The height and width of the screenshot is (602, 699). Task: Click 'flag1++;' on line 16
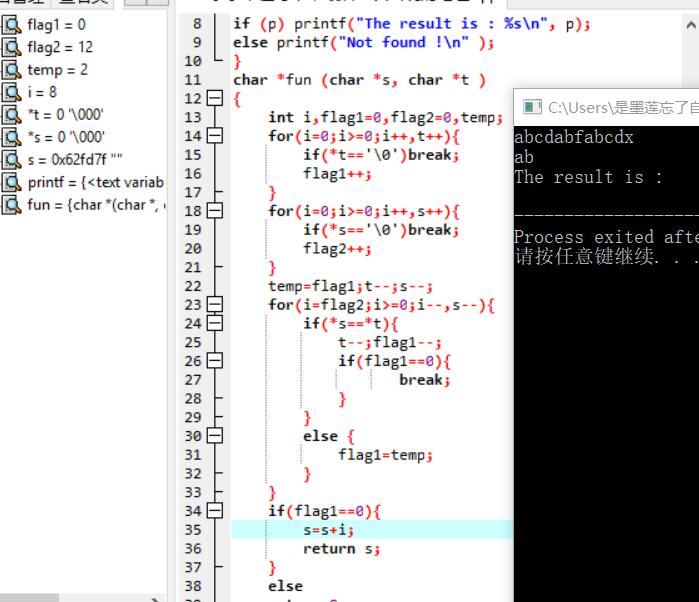tap(337, 173)
